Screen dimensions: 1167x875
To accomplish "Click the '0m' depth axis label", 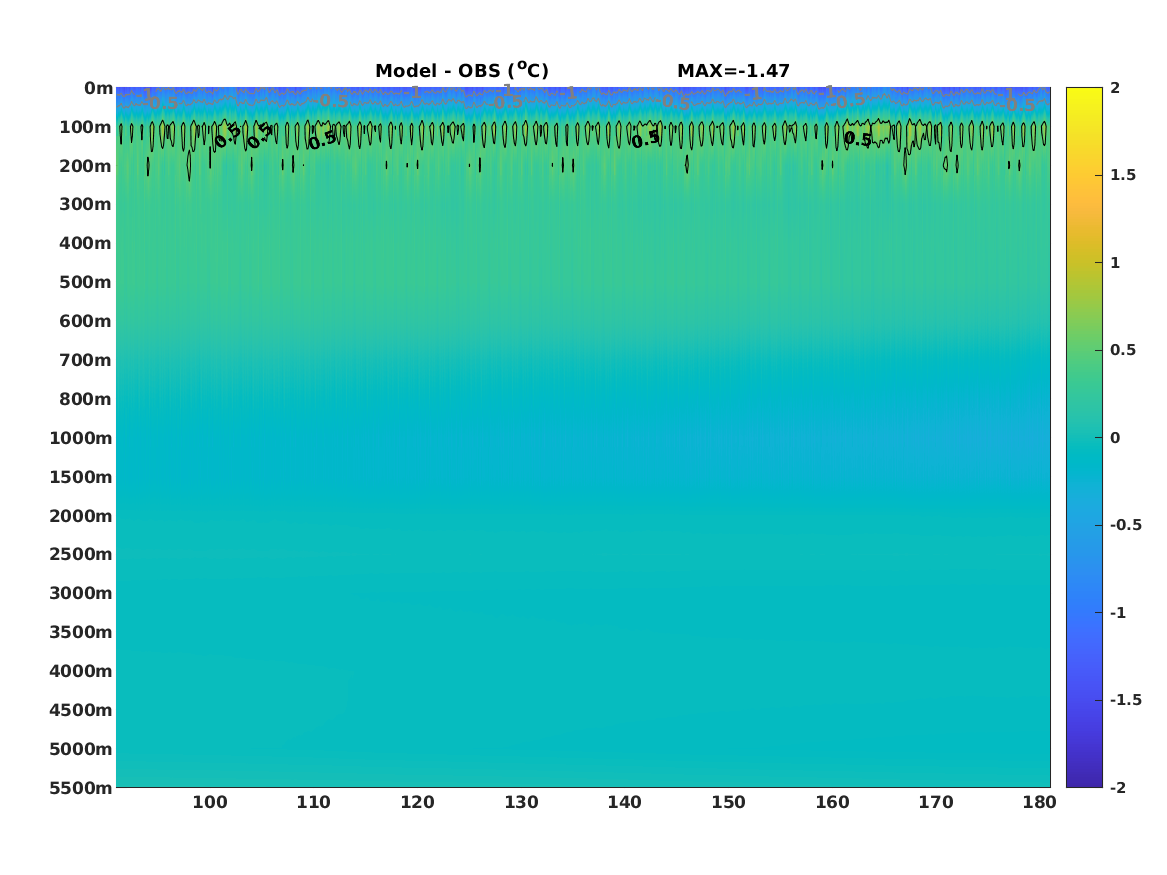I will (x=98, y=89).
